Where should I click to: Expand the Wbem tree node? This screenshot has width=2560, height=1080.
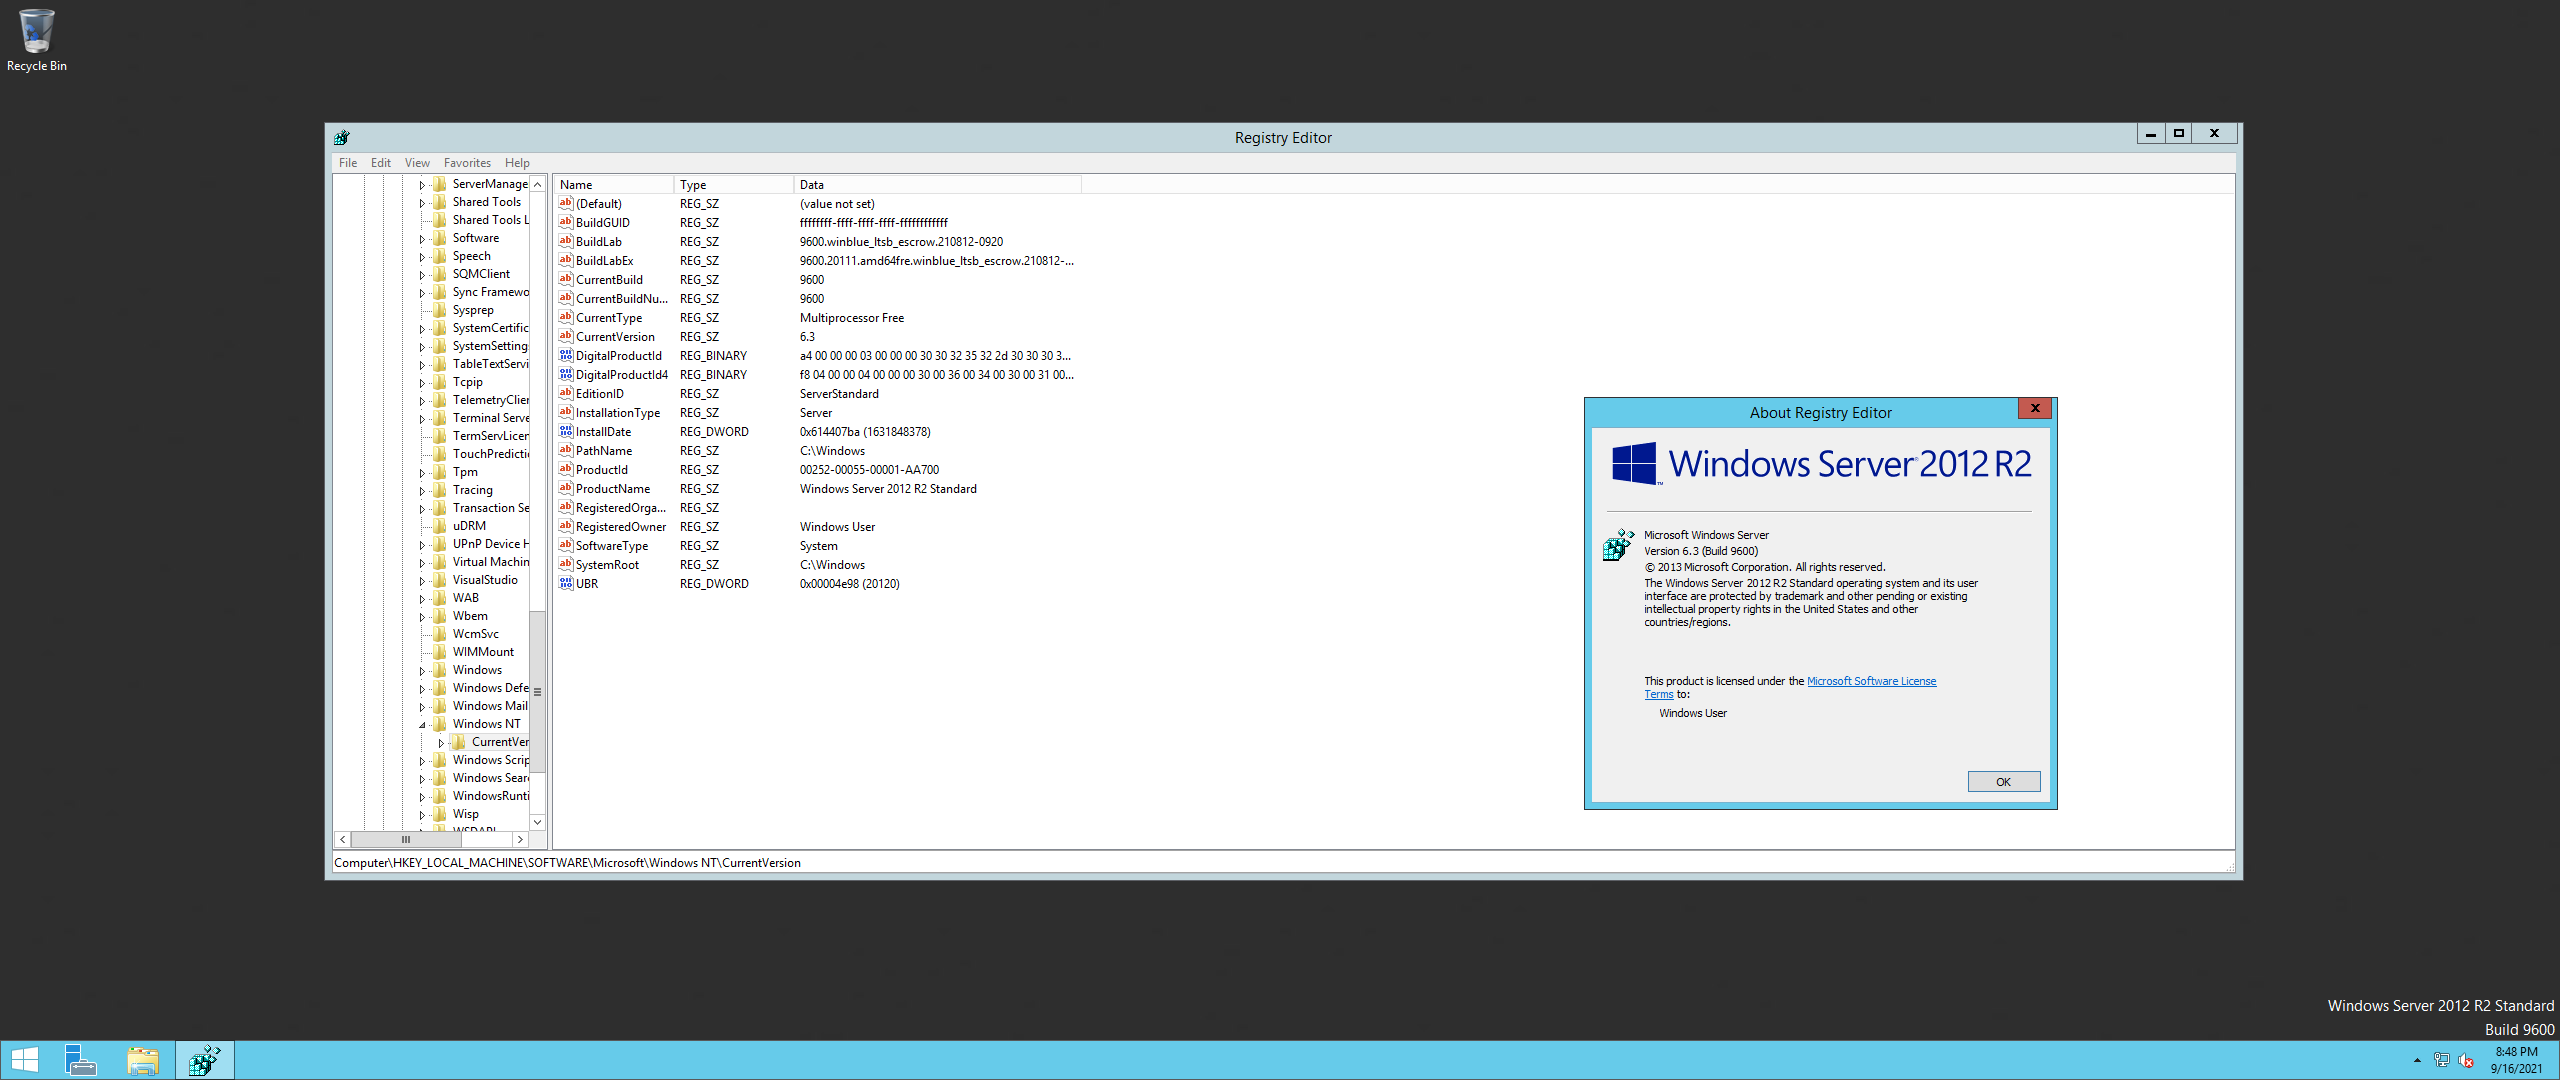click(422, 617)
